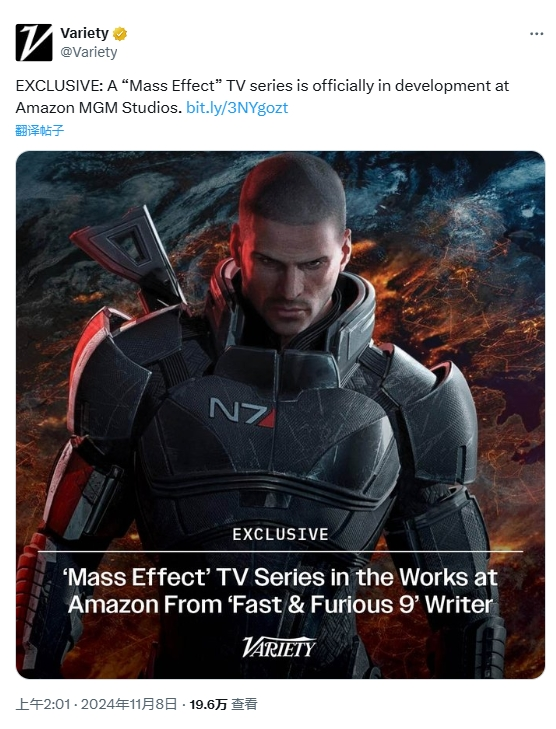This screenshot has width=556, height=729.
Task: Visit the @Variety handle
Action: click(x=88, y=52)
